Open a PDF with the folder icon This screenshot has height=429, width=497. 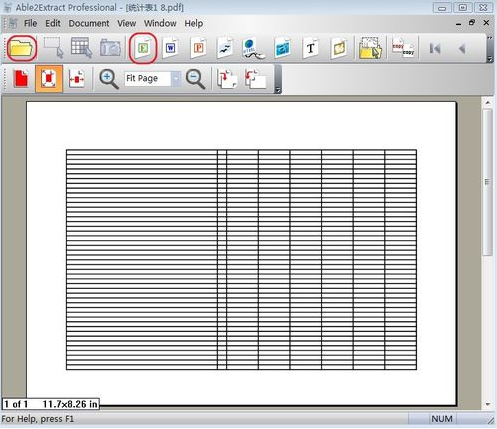[22, 48]
